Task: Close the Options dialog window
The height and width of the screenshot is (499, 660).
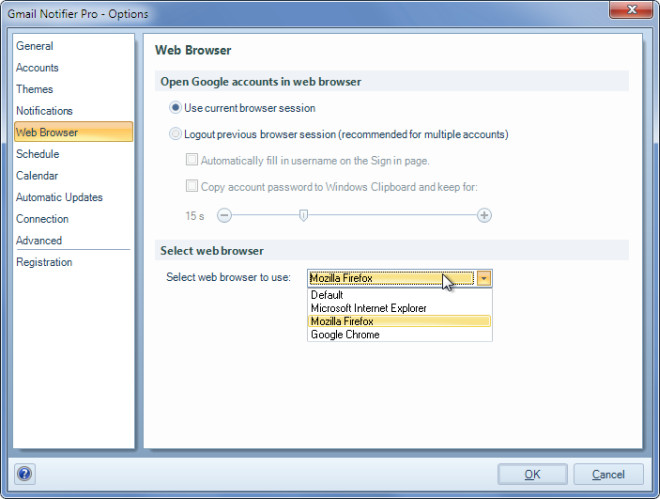Action: coord(631,9)
